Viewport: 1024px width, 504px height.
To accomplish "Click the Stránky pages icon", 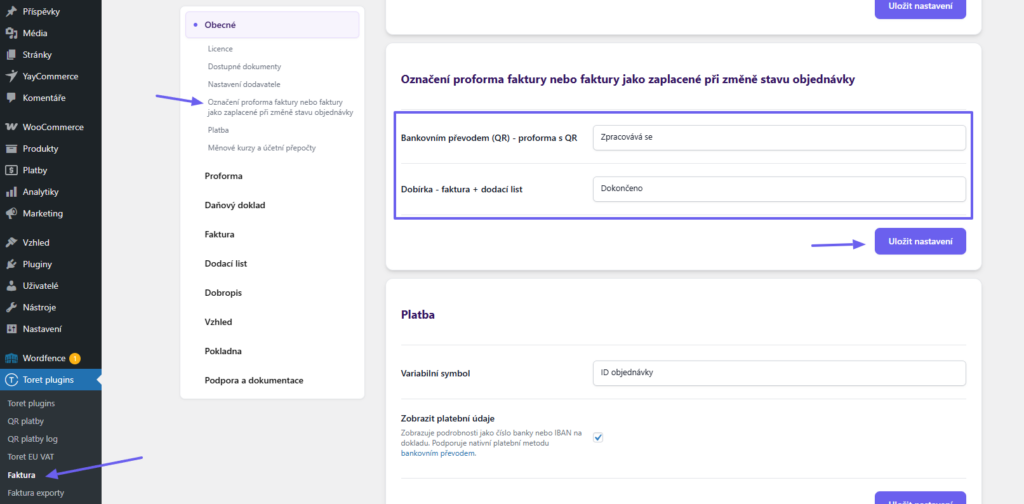I will (x=10, y=55).
